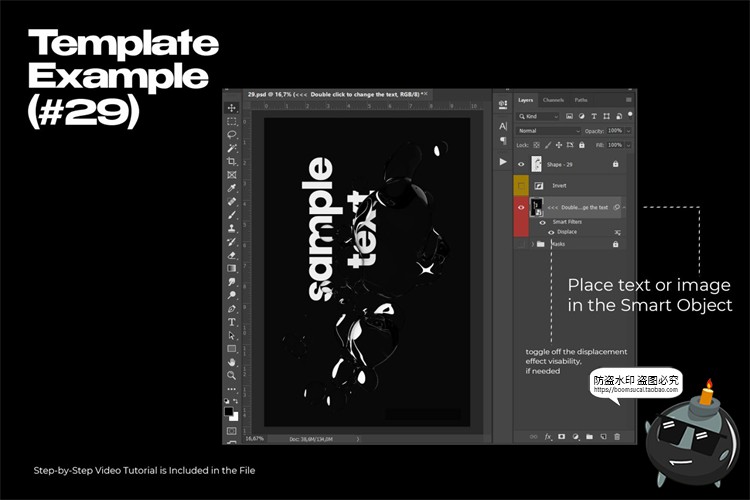The height and width of the screenshot is (500, 750).
Task: Show the Invert layer
Action: tap(520, 186)
